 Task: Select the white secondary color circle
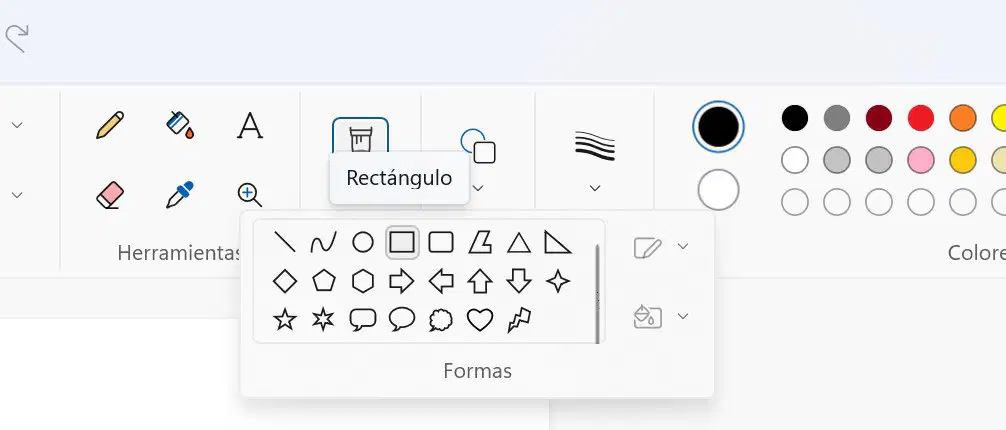(x=719, y=190)
